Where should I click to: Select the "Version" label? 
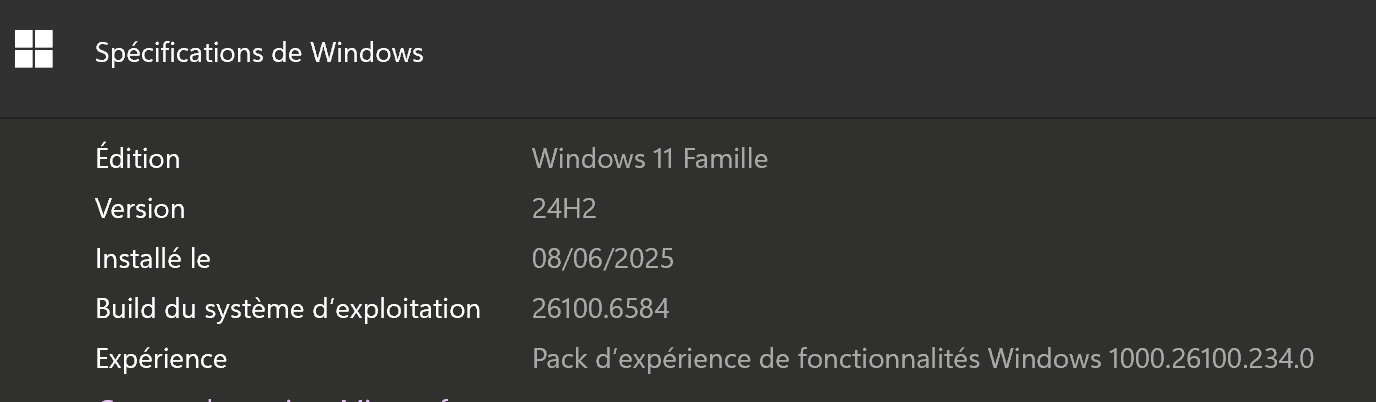140,208
